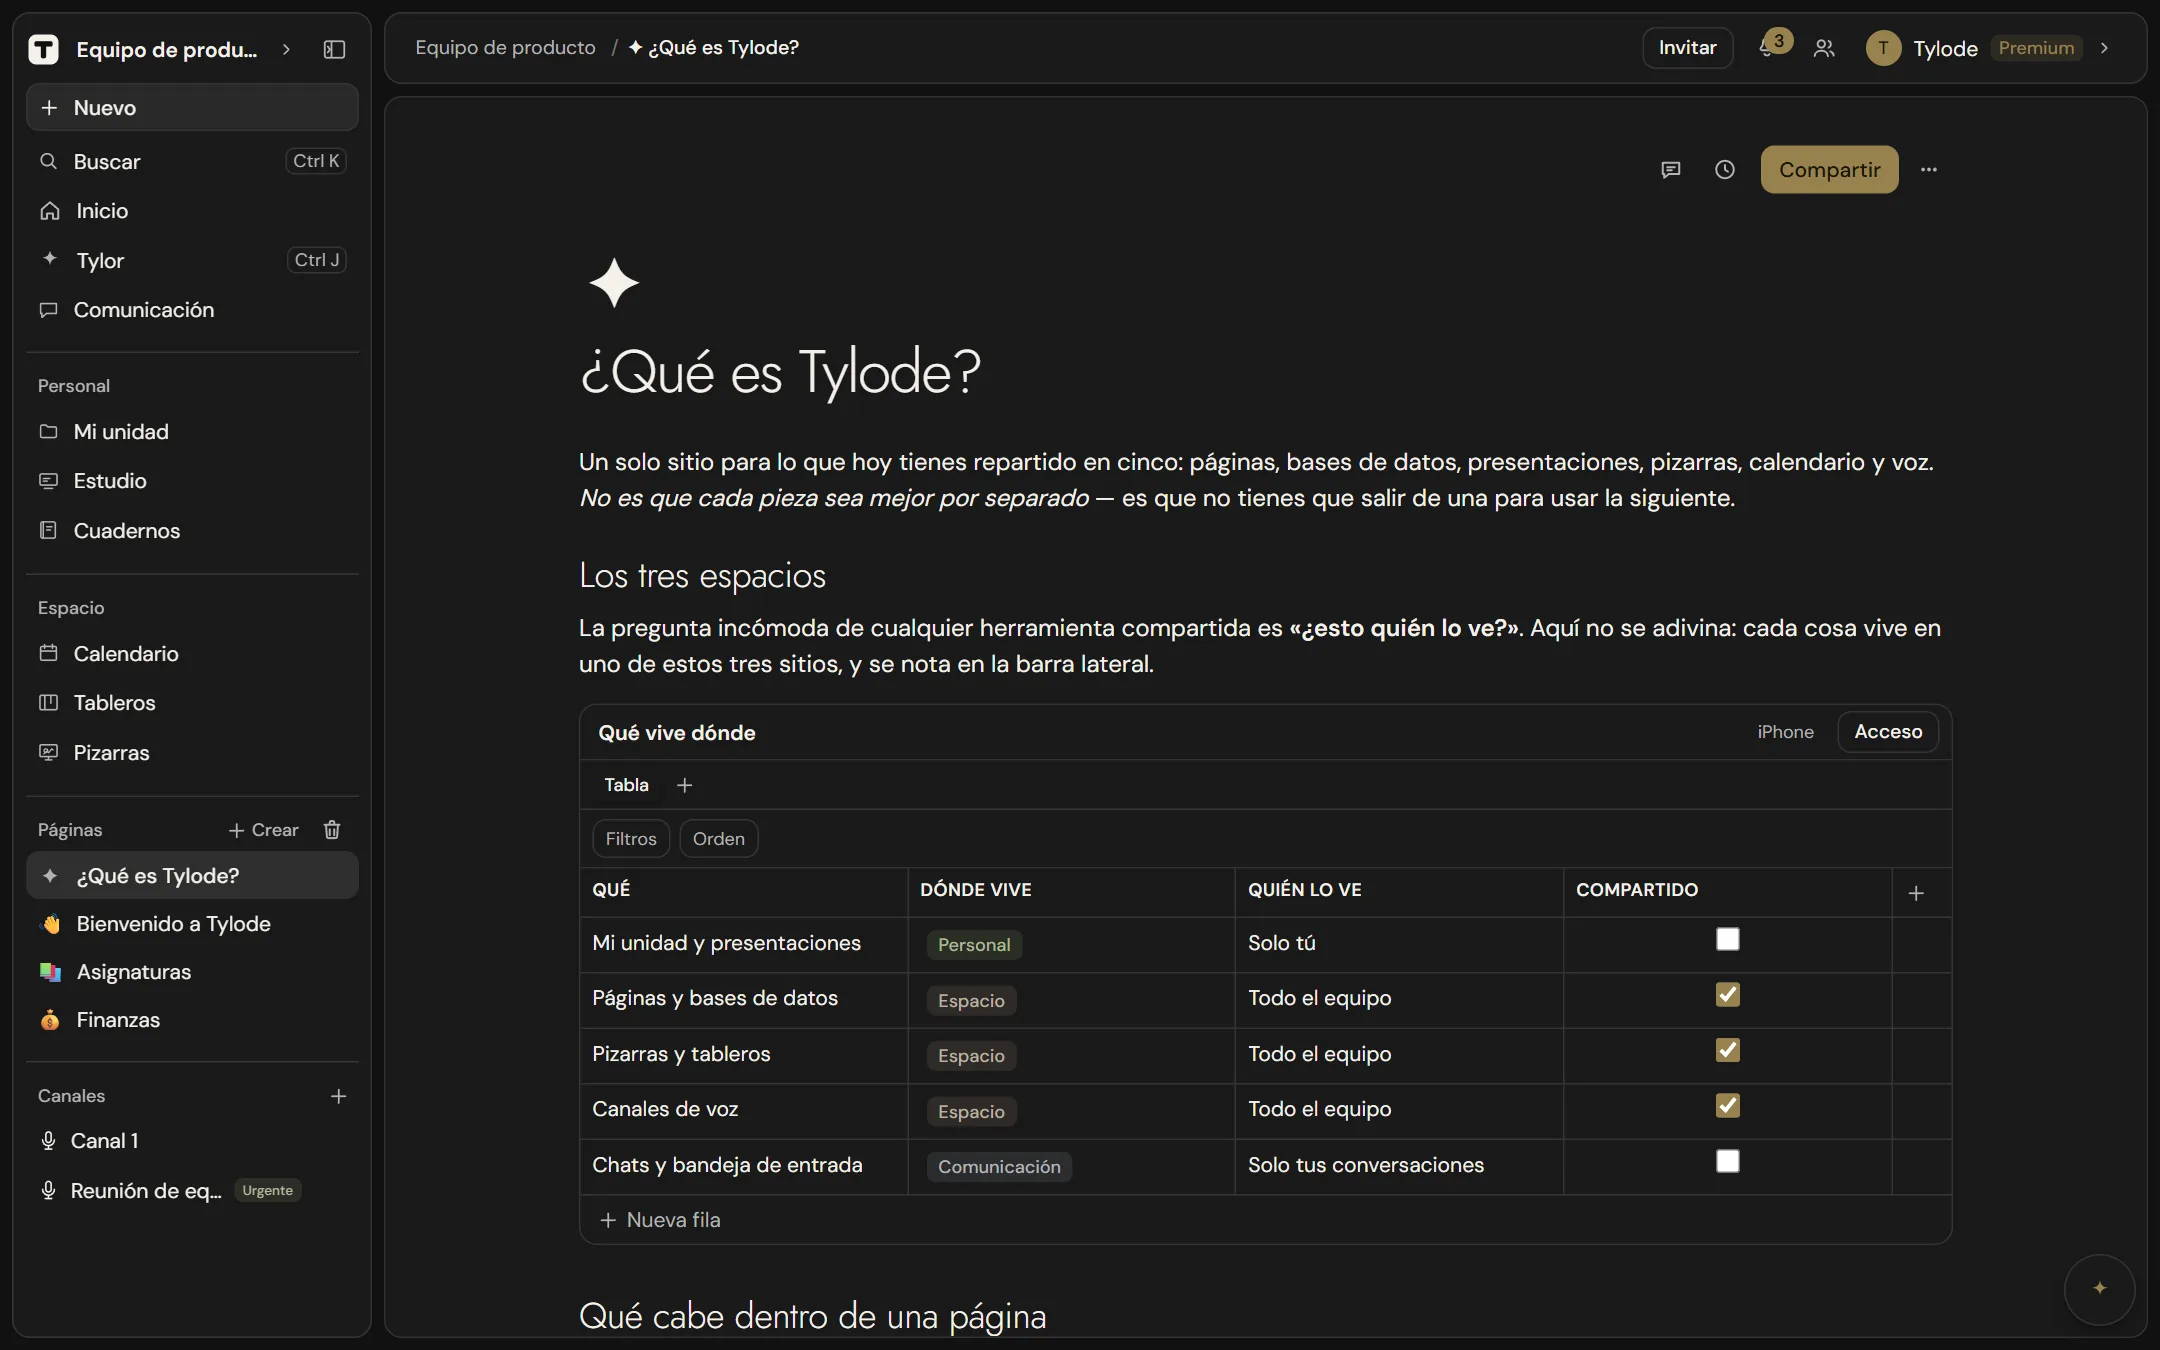
Task: Open version history clock icon
Action: [1725, 170]
